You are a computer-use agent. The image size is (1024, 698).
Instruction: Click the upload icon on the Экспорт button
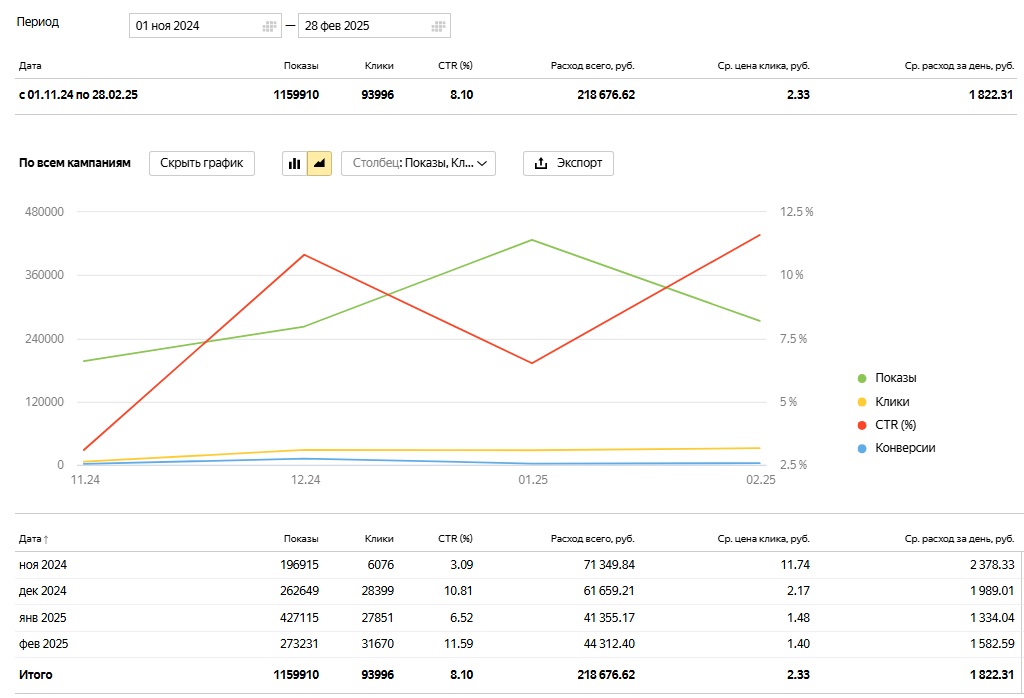click(x=541, y=163)
